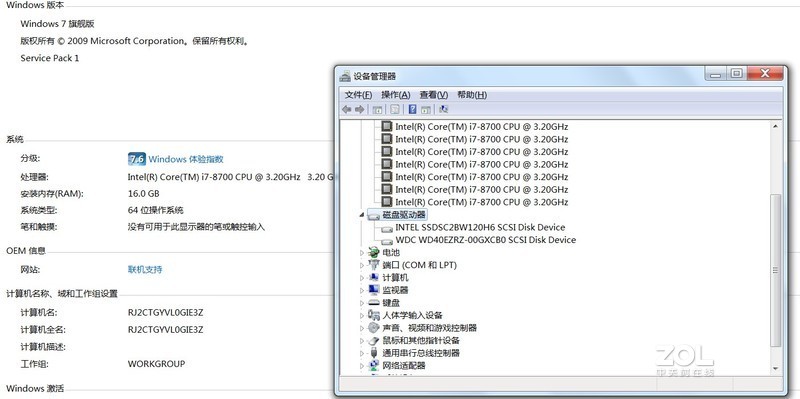This screenshot has width=800, height=399.
Task: Click the Windows 7 旗舰版 edition text
Action: (x=57, y=24)
